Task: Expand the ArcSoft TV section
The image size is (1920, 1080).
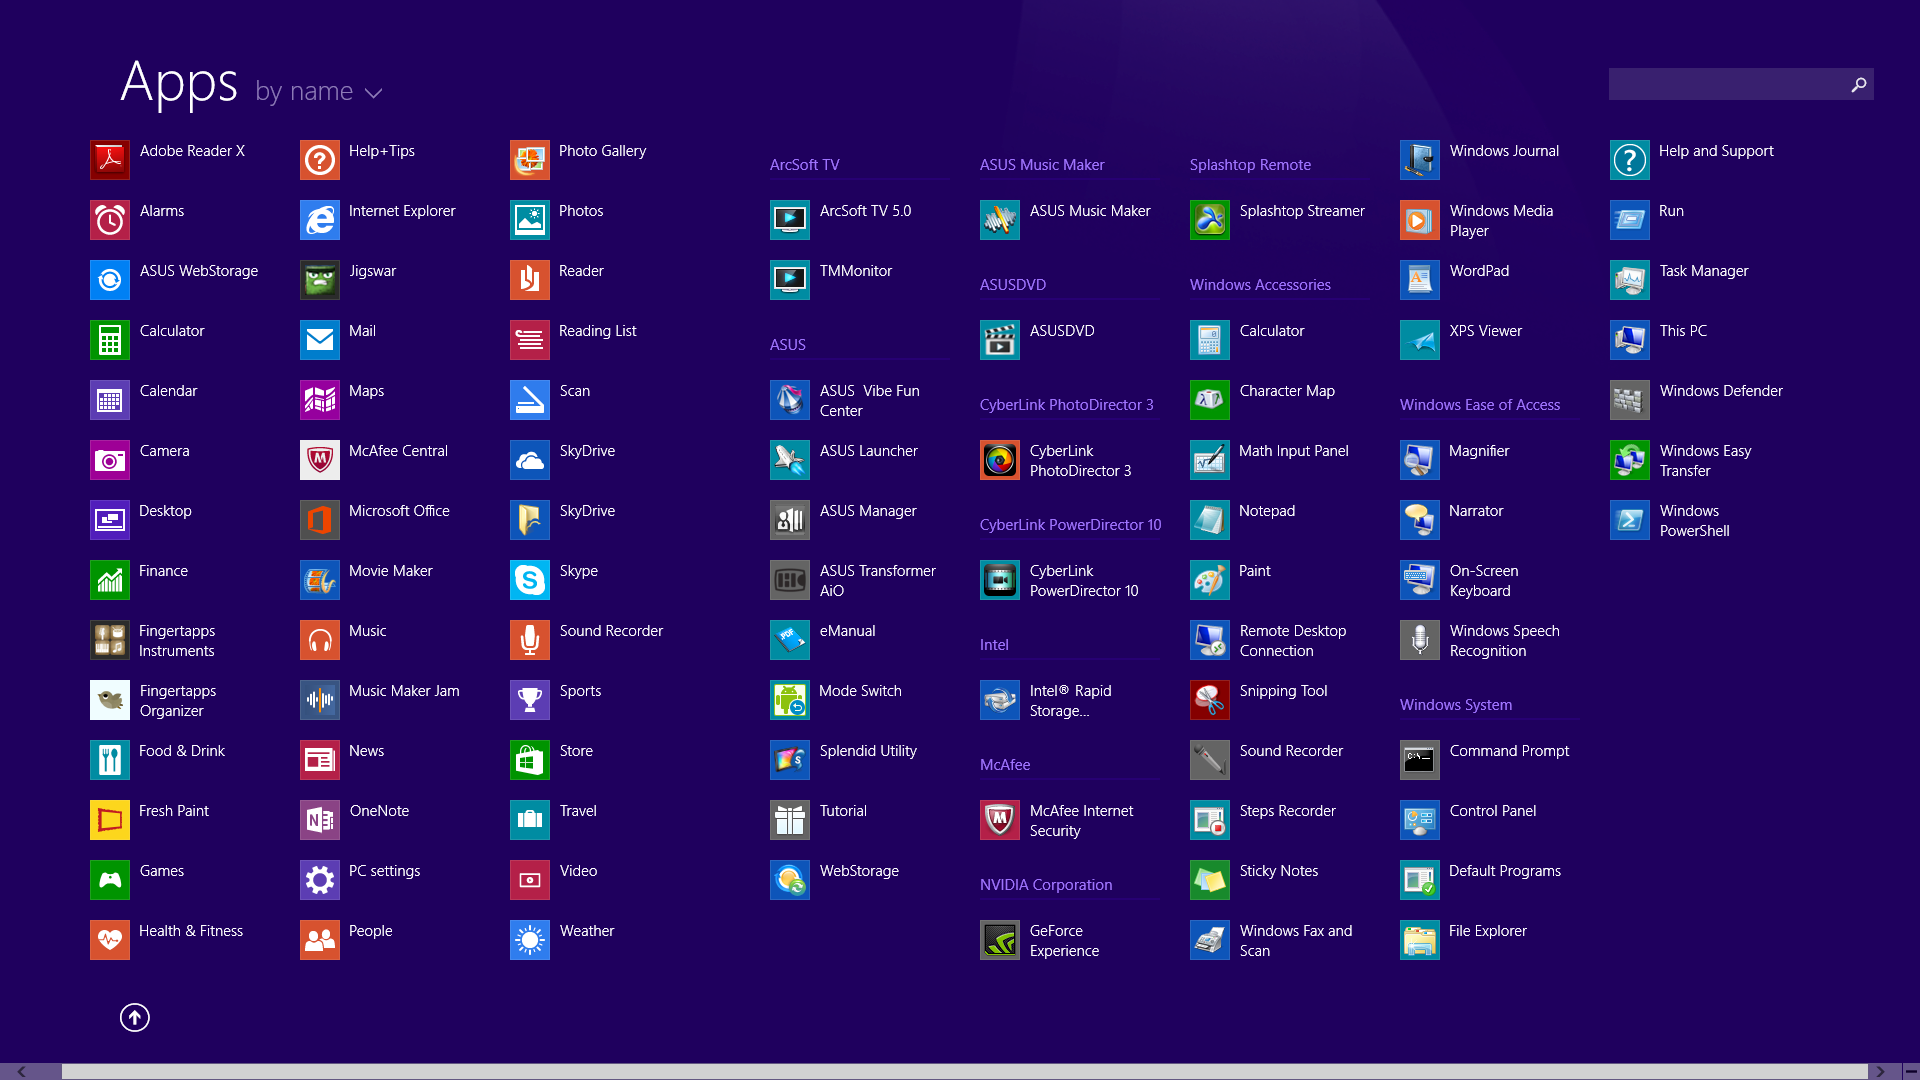Action: click(x=804, y=165)
